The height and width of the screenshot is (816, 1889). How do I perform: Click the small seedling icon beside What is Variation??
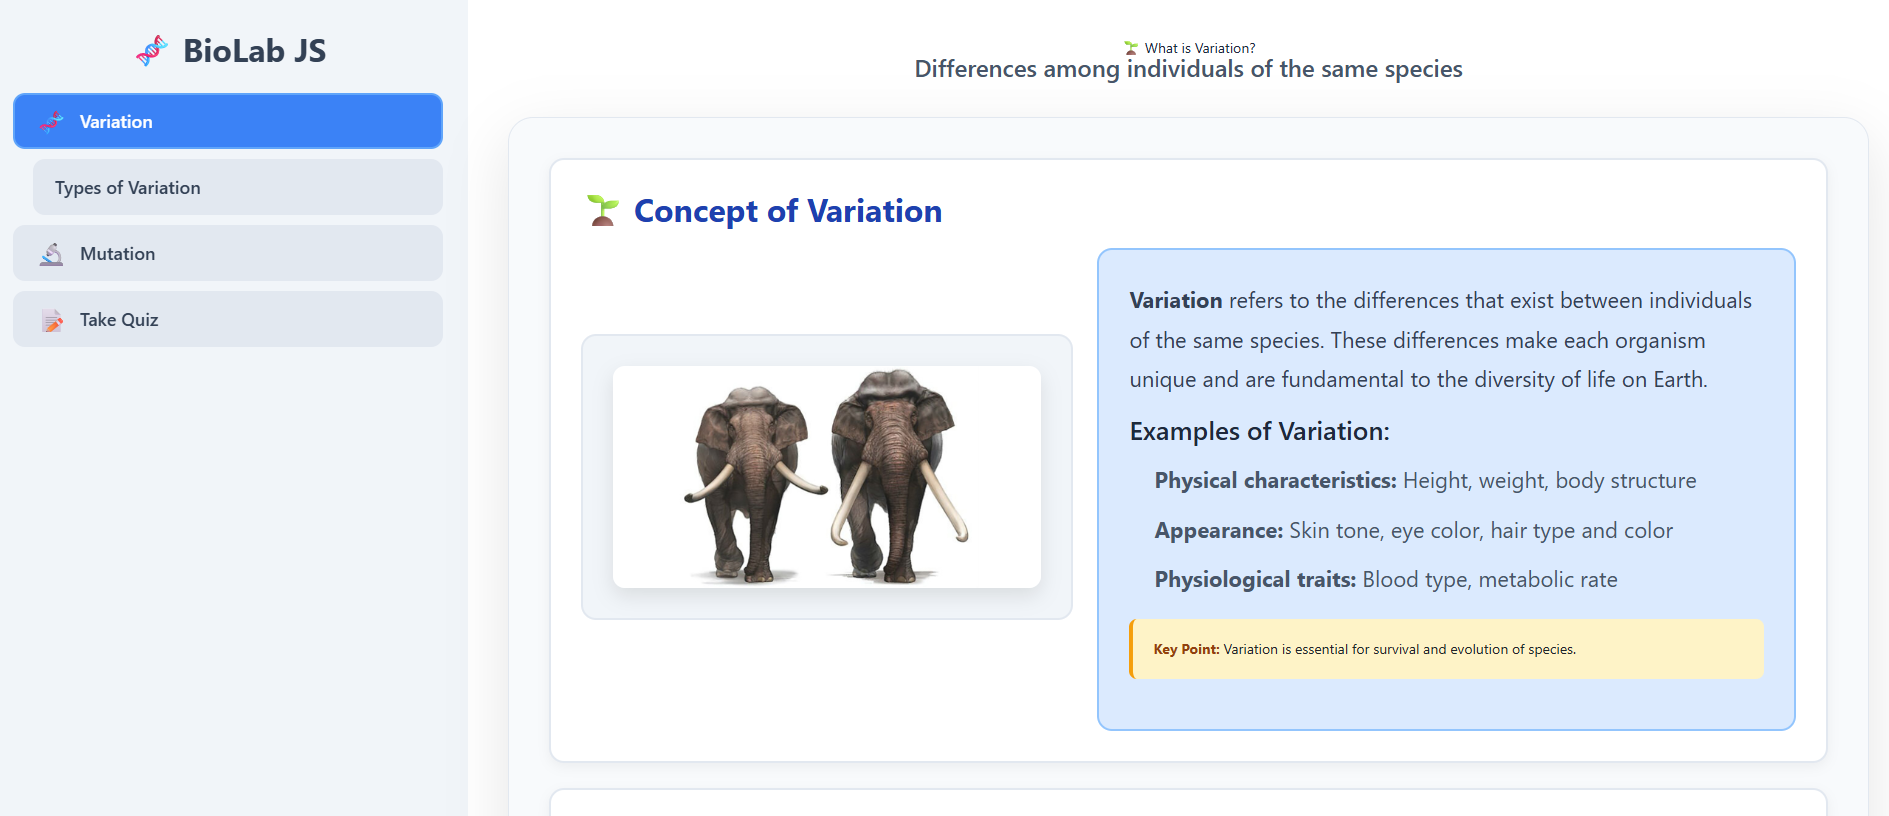tap(1131, 48)
